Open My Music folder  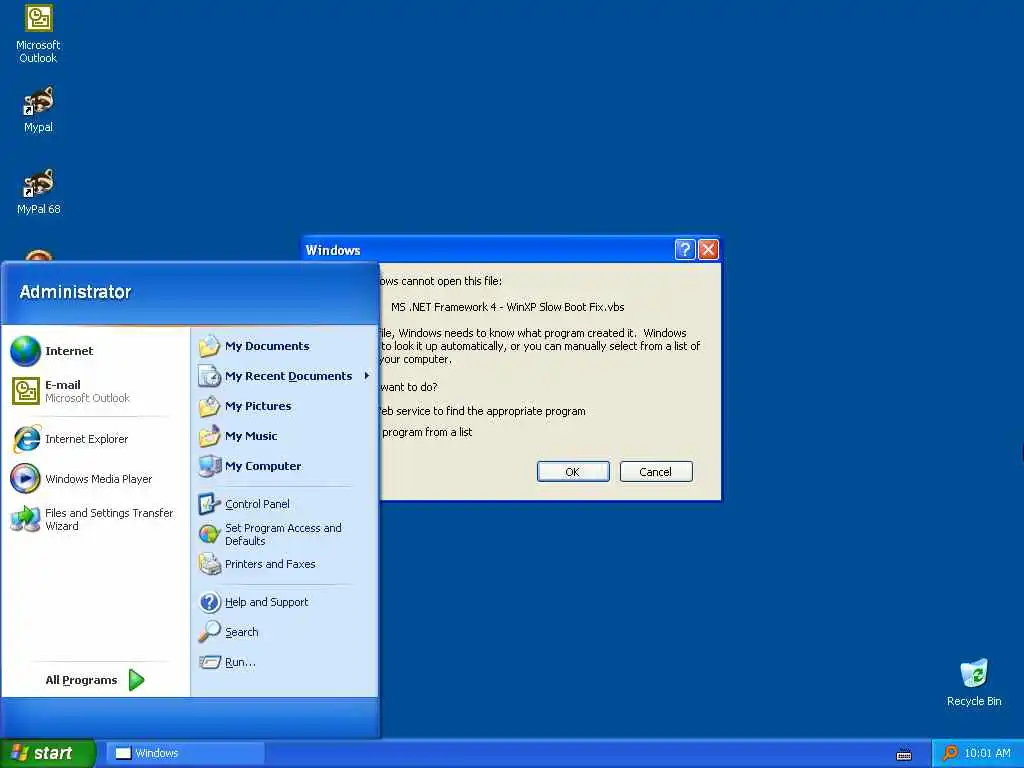pyautogui.click(x=284, y=436)
